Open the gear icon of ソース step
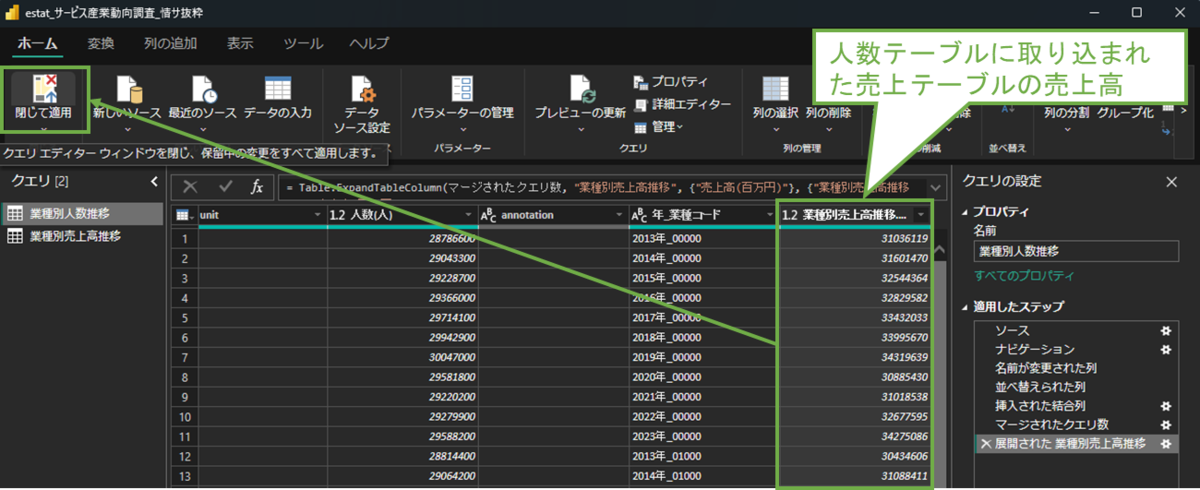Screen dimensions: 1200x490 click(1164, 330)
